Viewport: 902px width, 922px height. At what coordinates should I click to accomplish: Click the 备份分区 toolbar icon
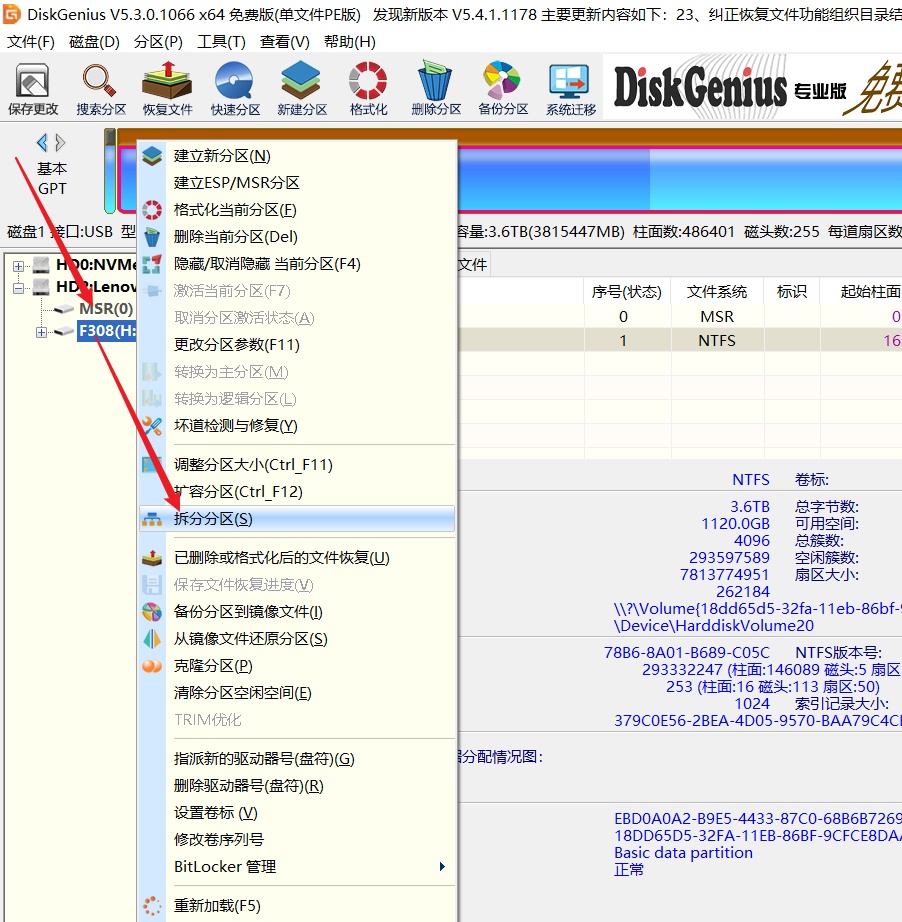pyautogui.click(x=503, y=81)
